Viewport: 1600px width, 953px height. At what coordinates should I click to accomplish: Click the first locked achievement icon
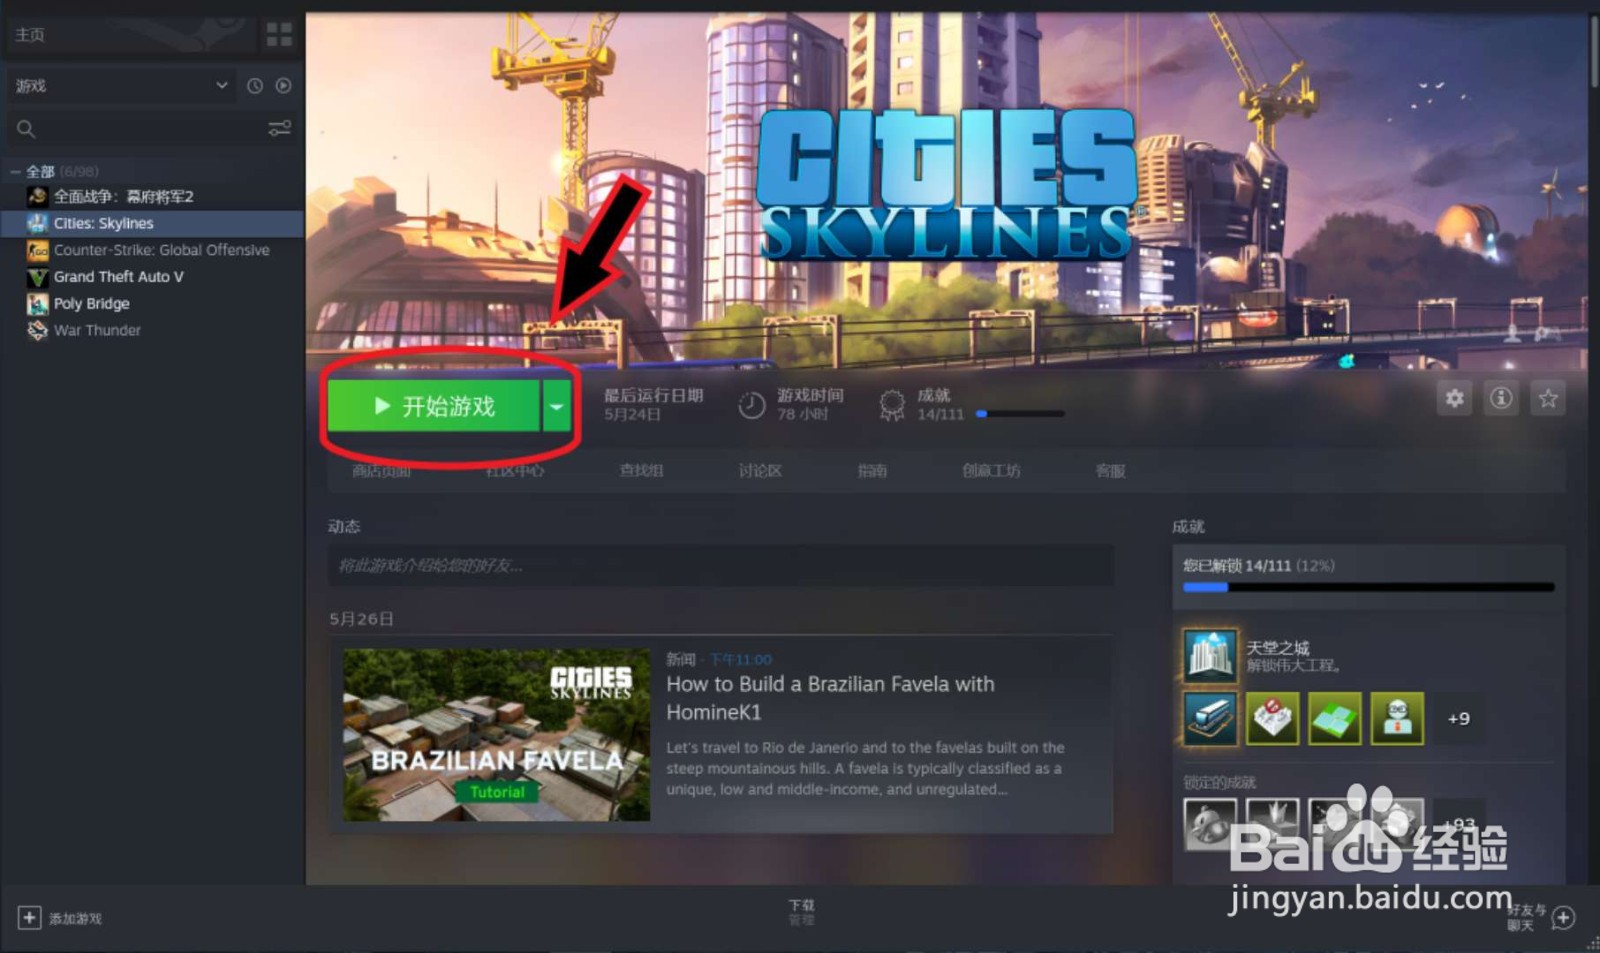coord(1210,824)
